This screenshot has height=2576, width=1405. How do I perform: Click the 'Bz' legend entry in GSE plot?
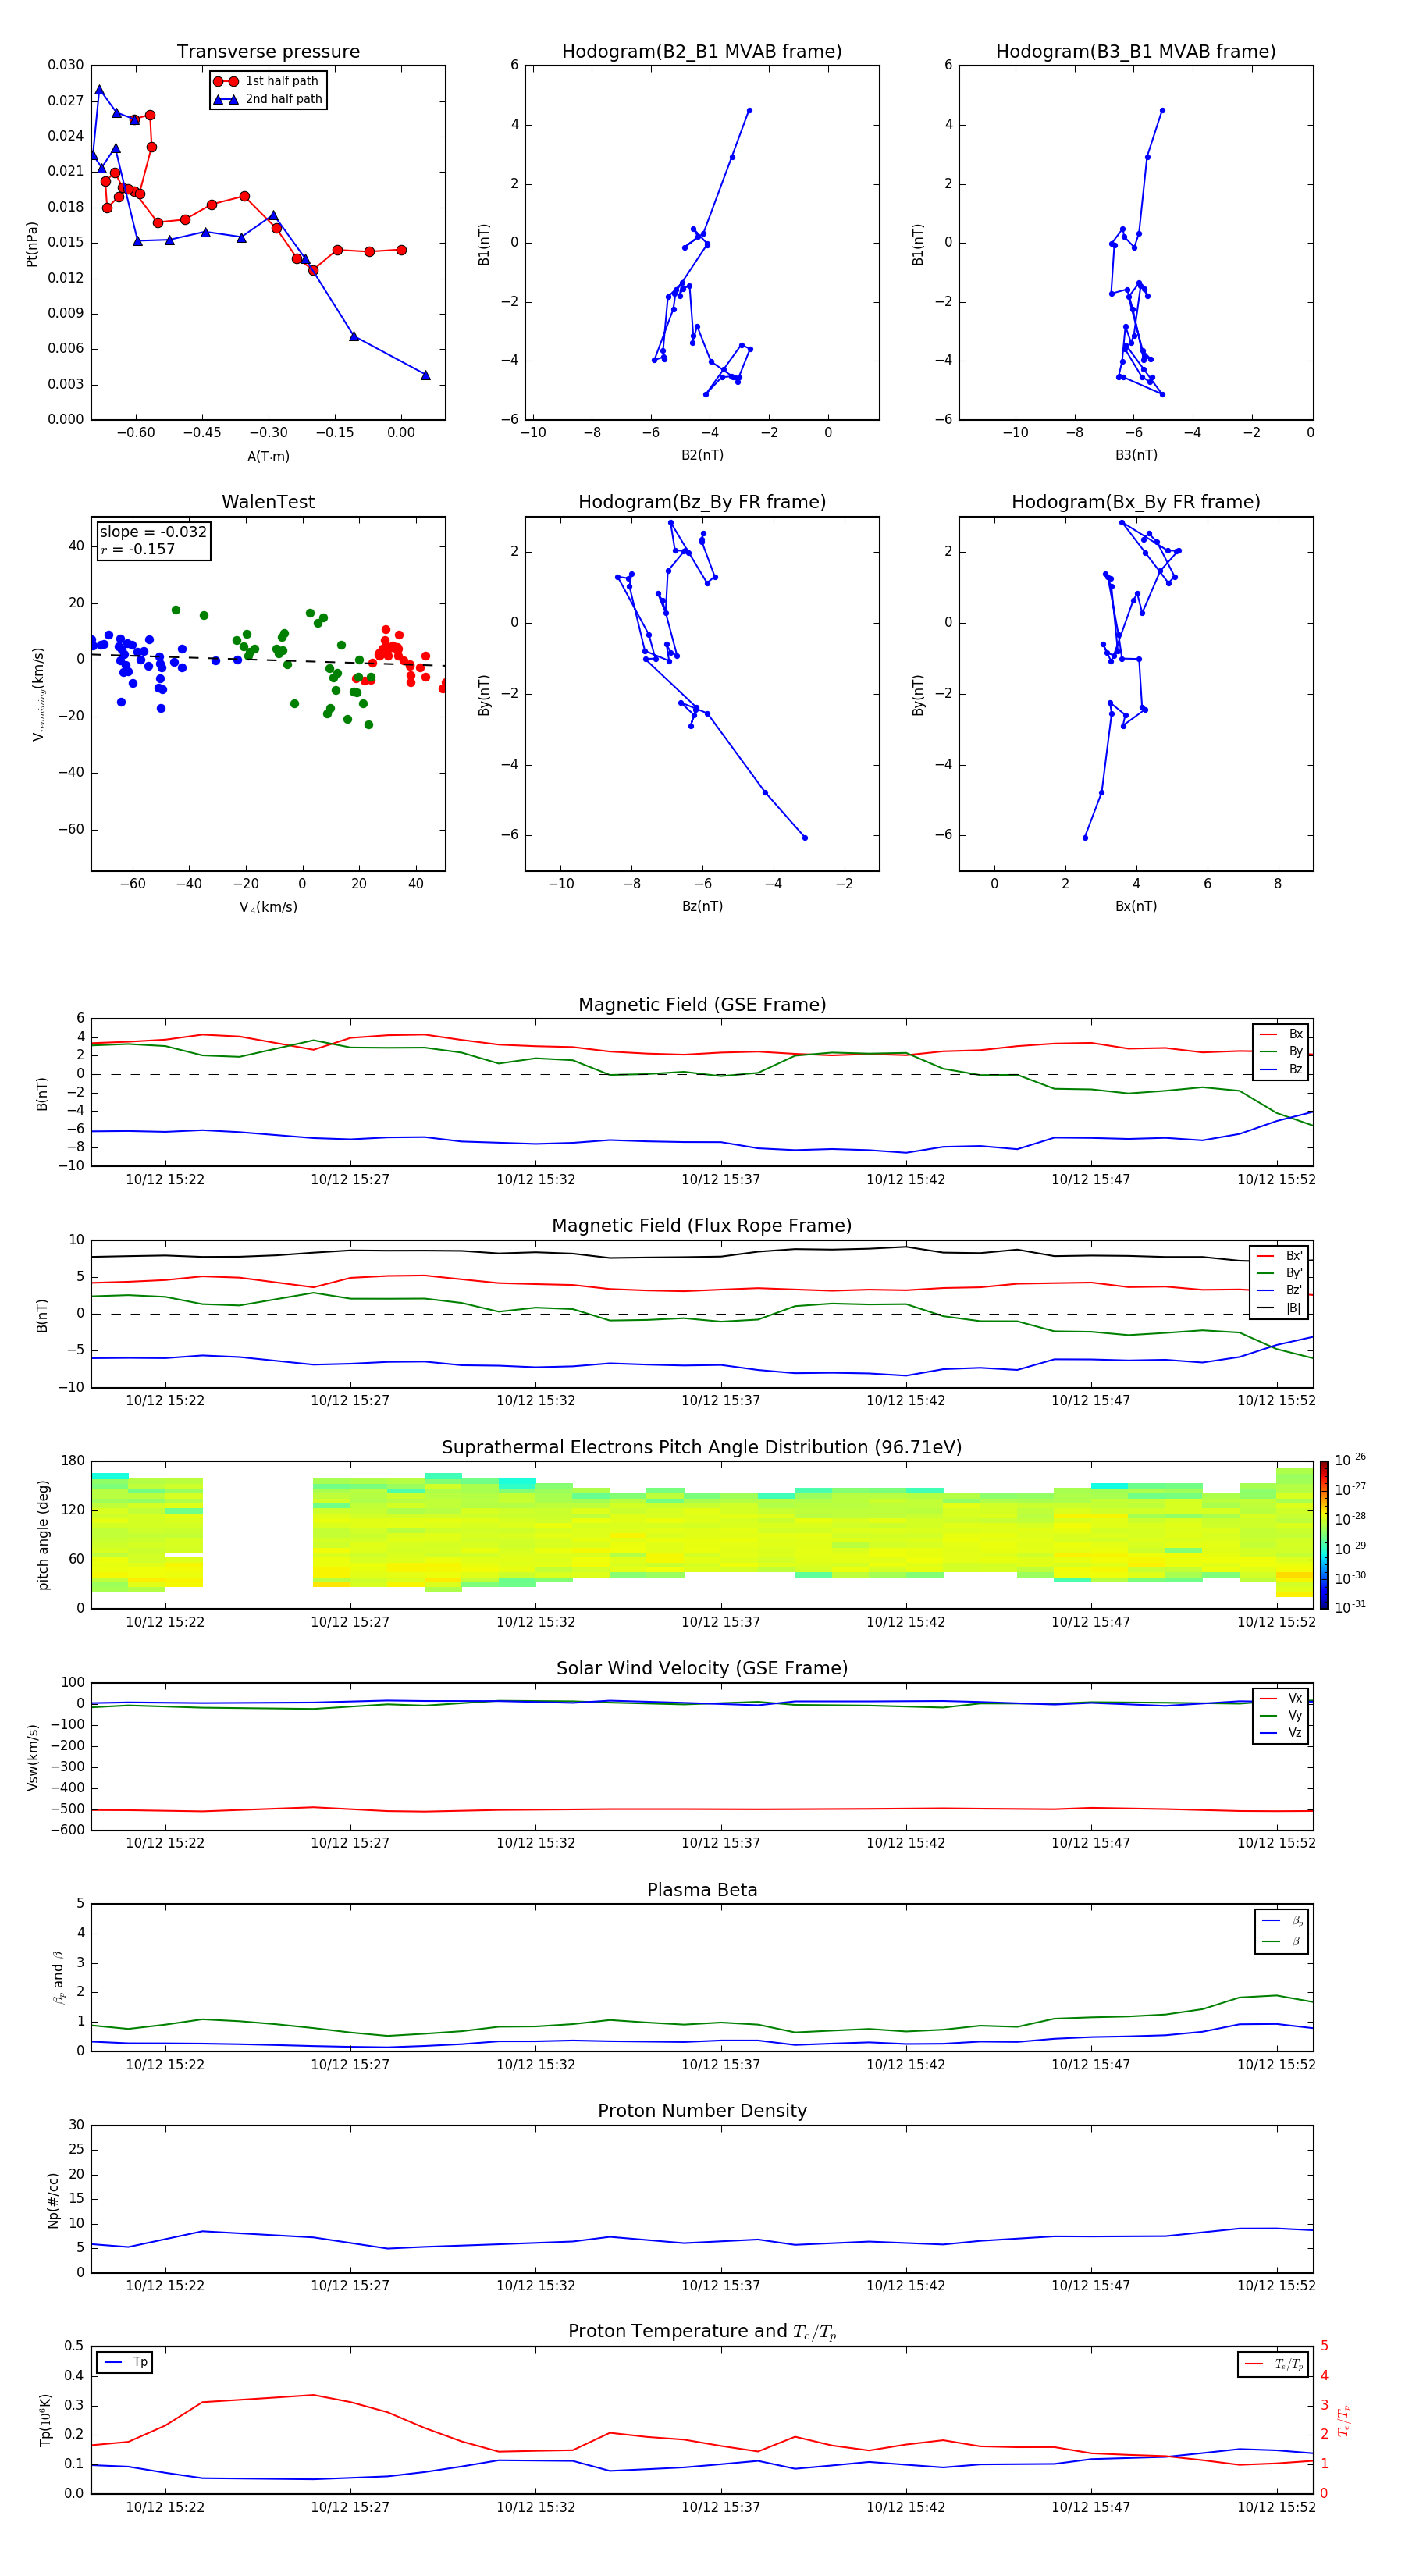[x=1281, y=1069]
